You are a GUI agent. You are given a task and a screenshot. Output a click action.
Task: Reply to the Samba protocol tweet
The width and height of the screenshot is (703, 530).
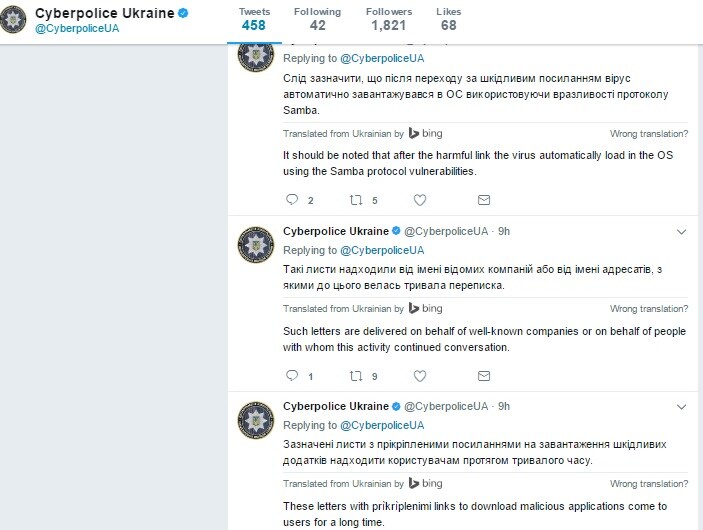tap(292, 200)
